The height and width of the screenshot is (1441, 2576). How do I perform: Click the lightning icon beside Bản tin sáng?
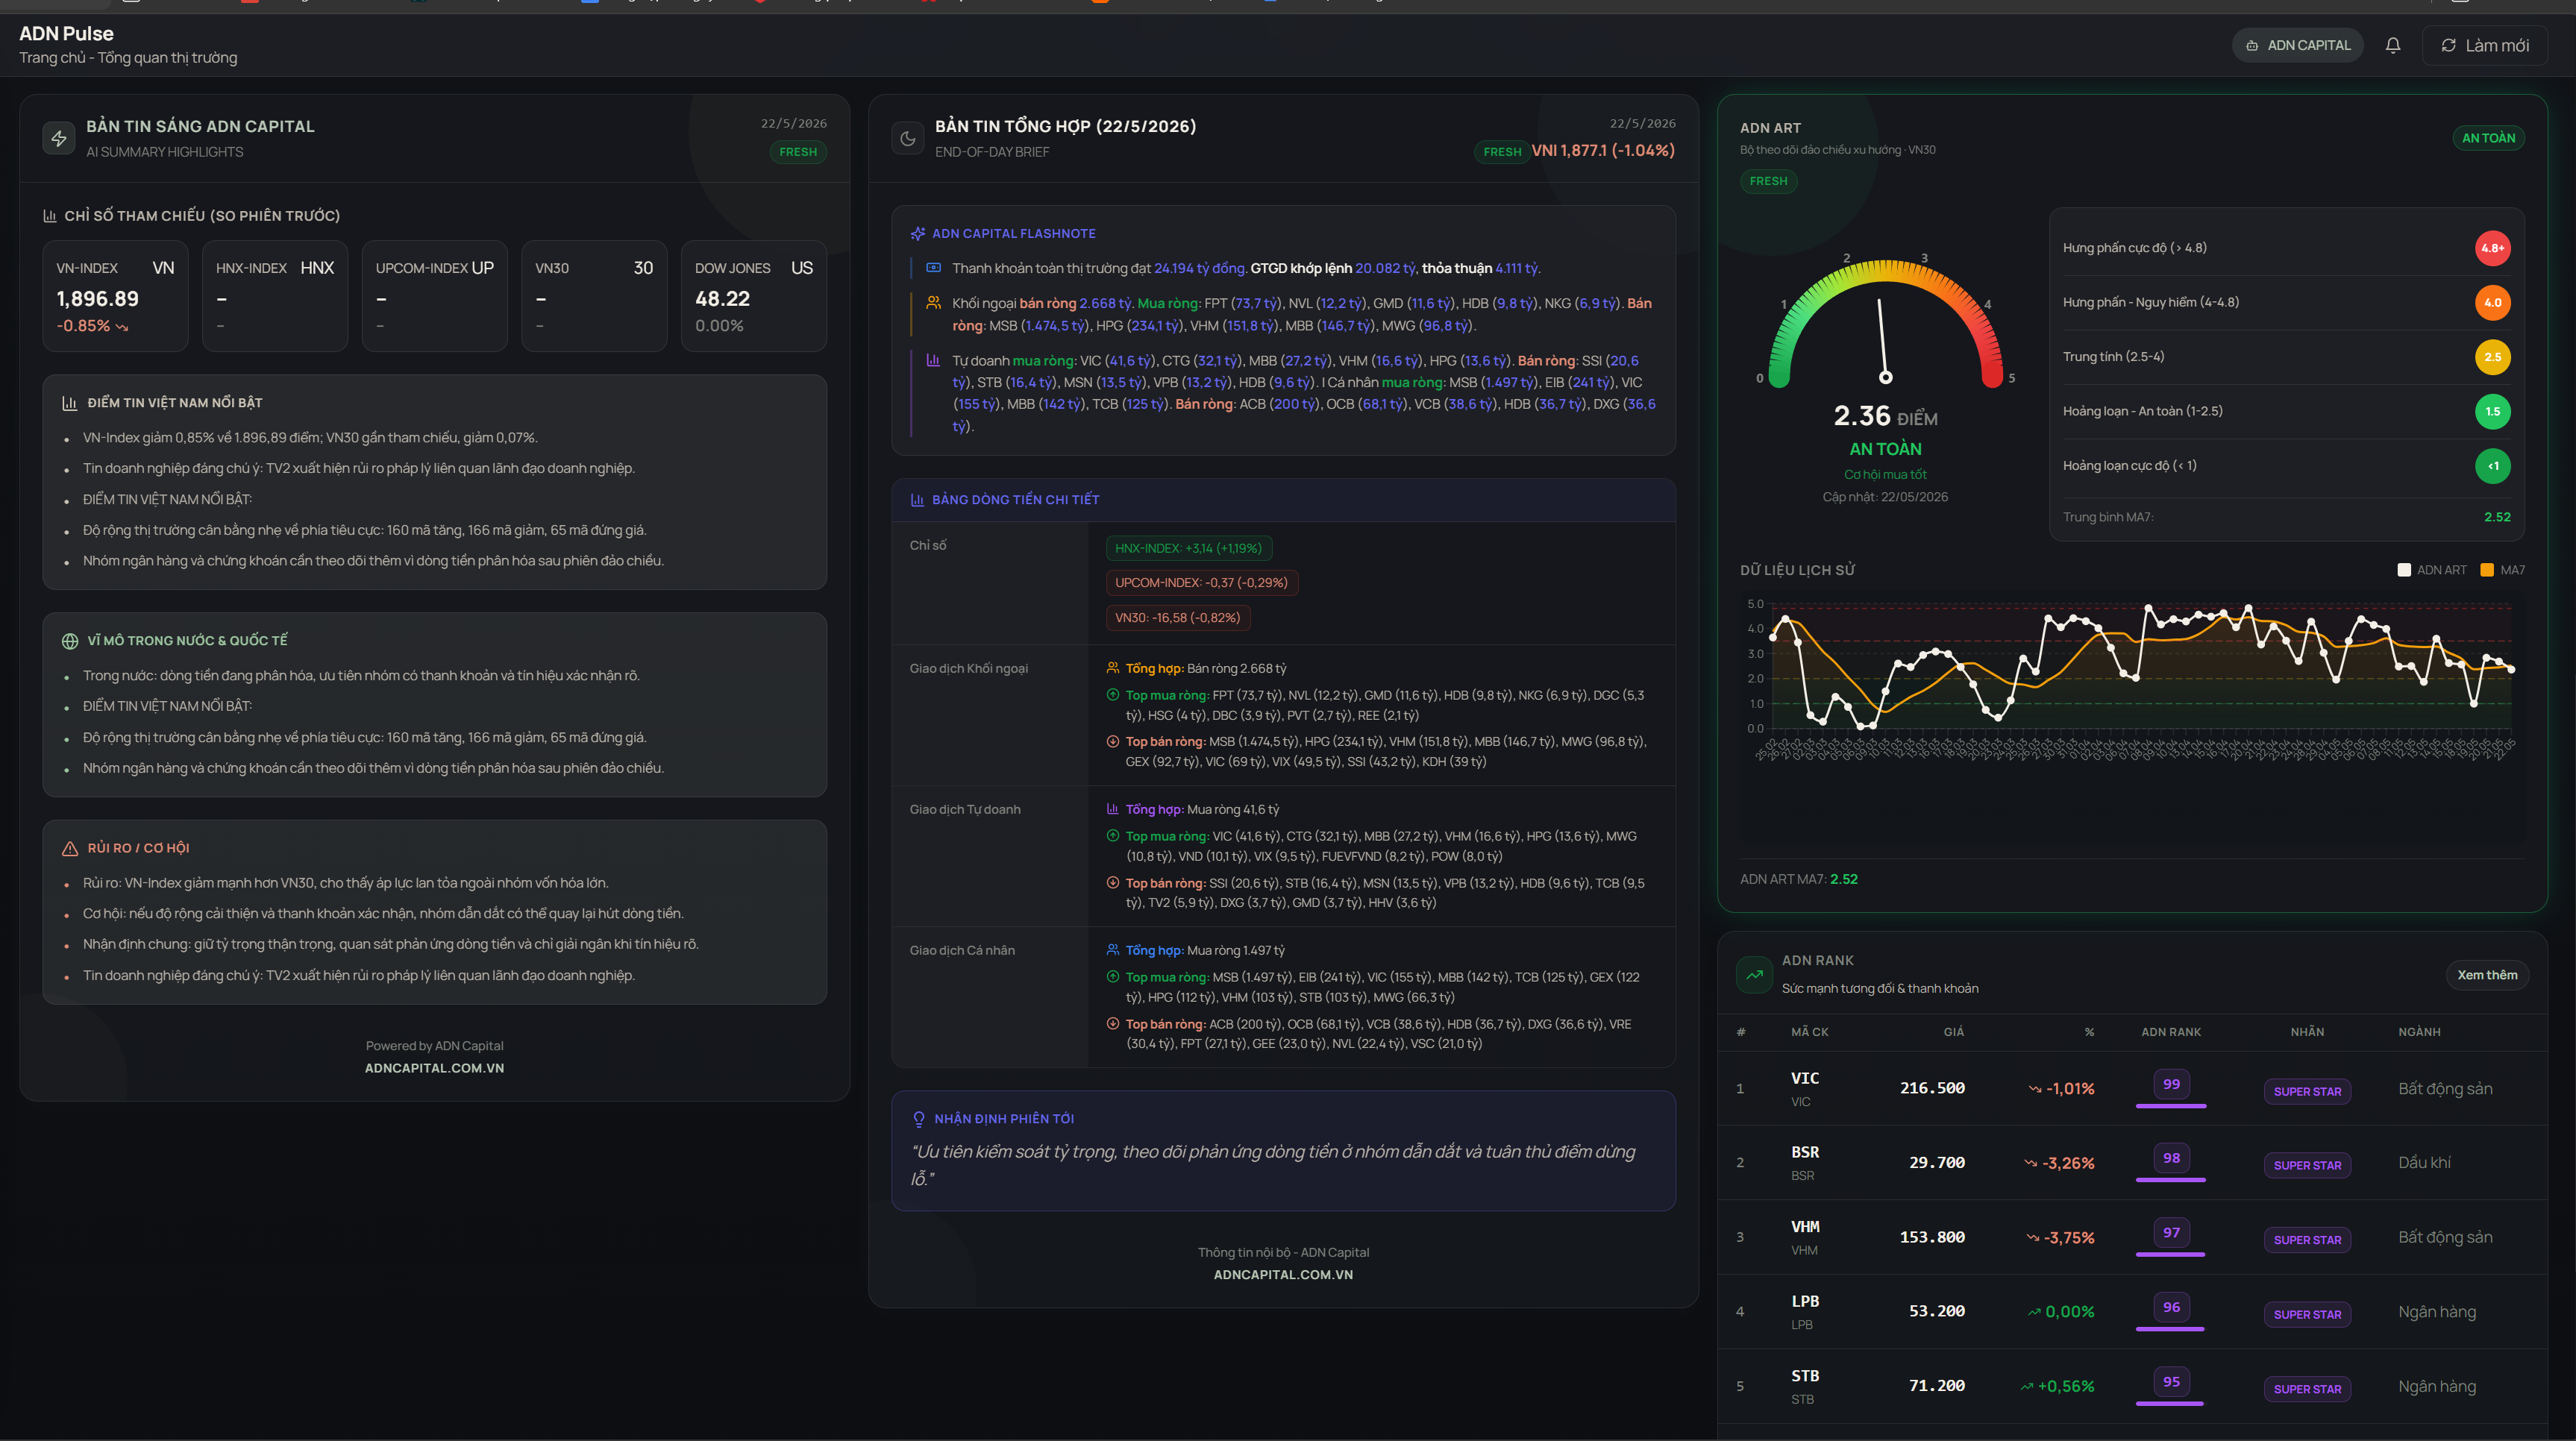59,138
